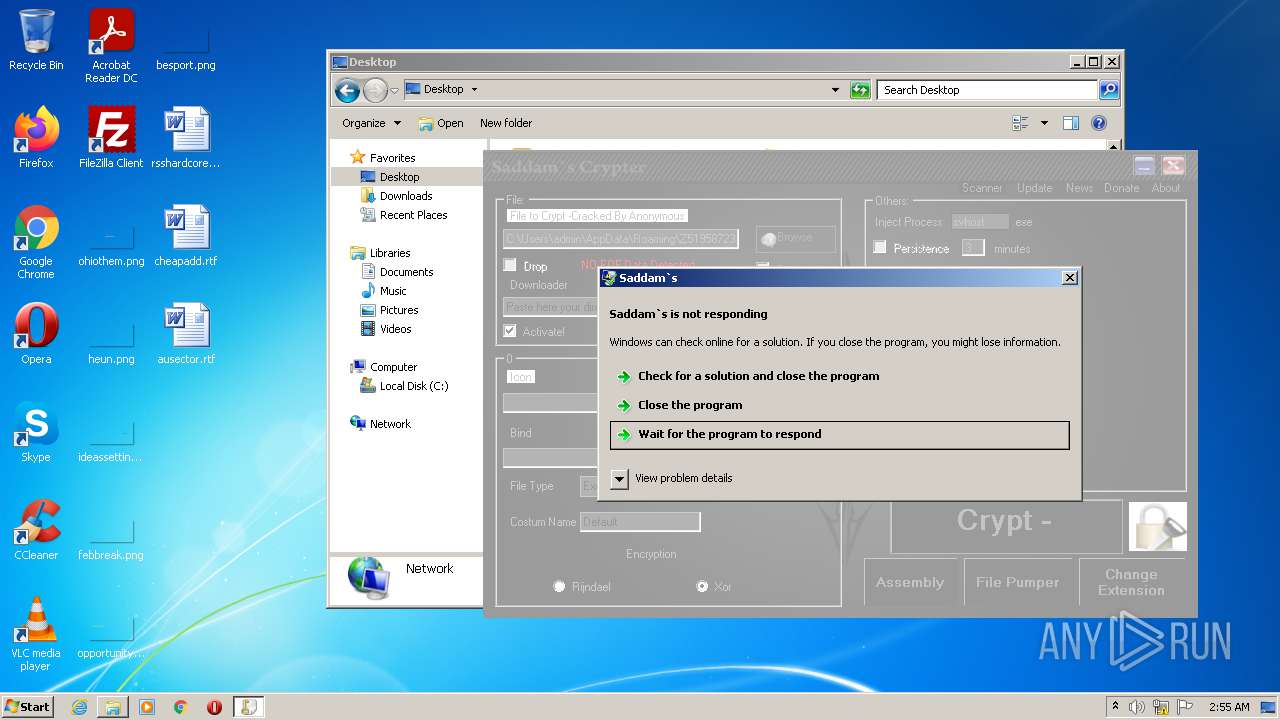Viewport: 1280px width, 720px height.
Task: Launch FileZilla Client desktop shortcut
Action: pyautogui.click(x=111, y=138)
